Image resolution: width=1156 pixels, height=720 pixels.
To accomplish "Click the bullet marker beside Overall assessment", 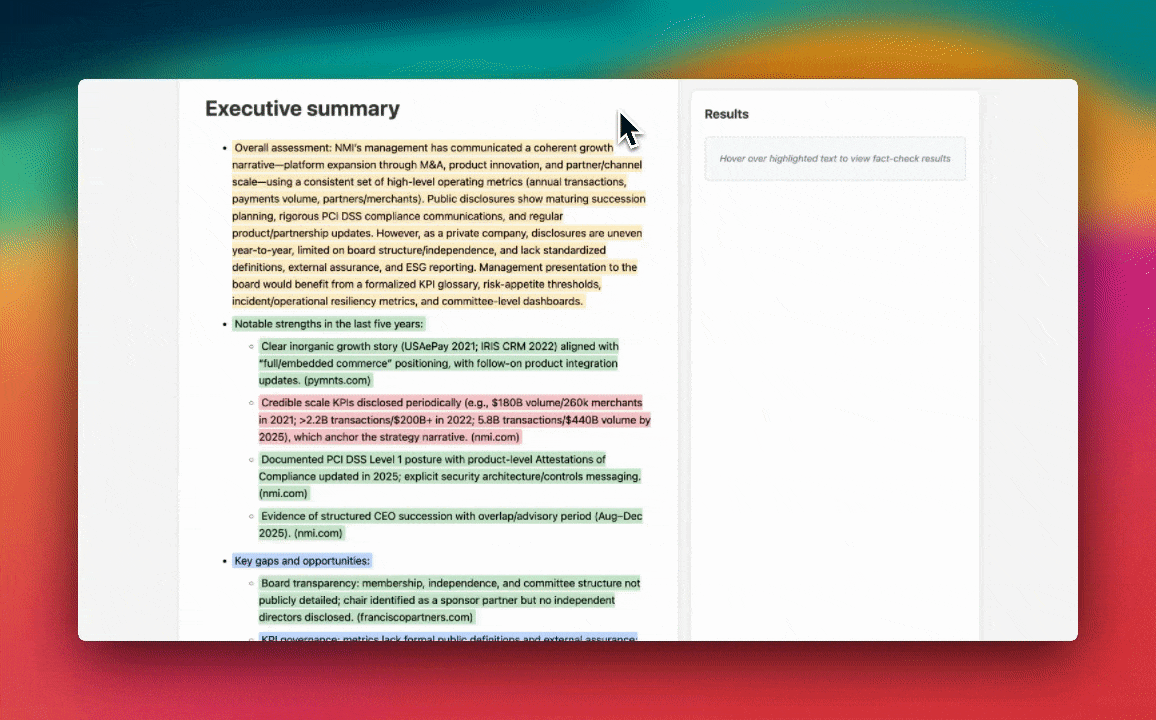I will (x=223, y=147).
